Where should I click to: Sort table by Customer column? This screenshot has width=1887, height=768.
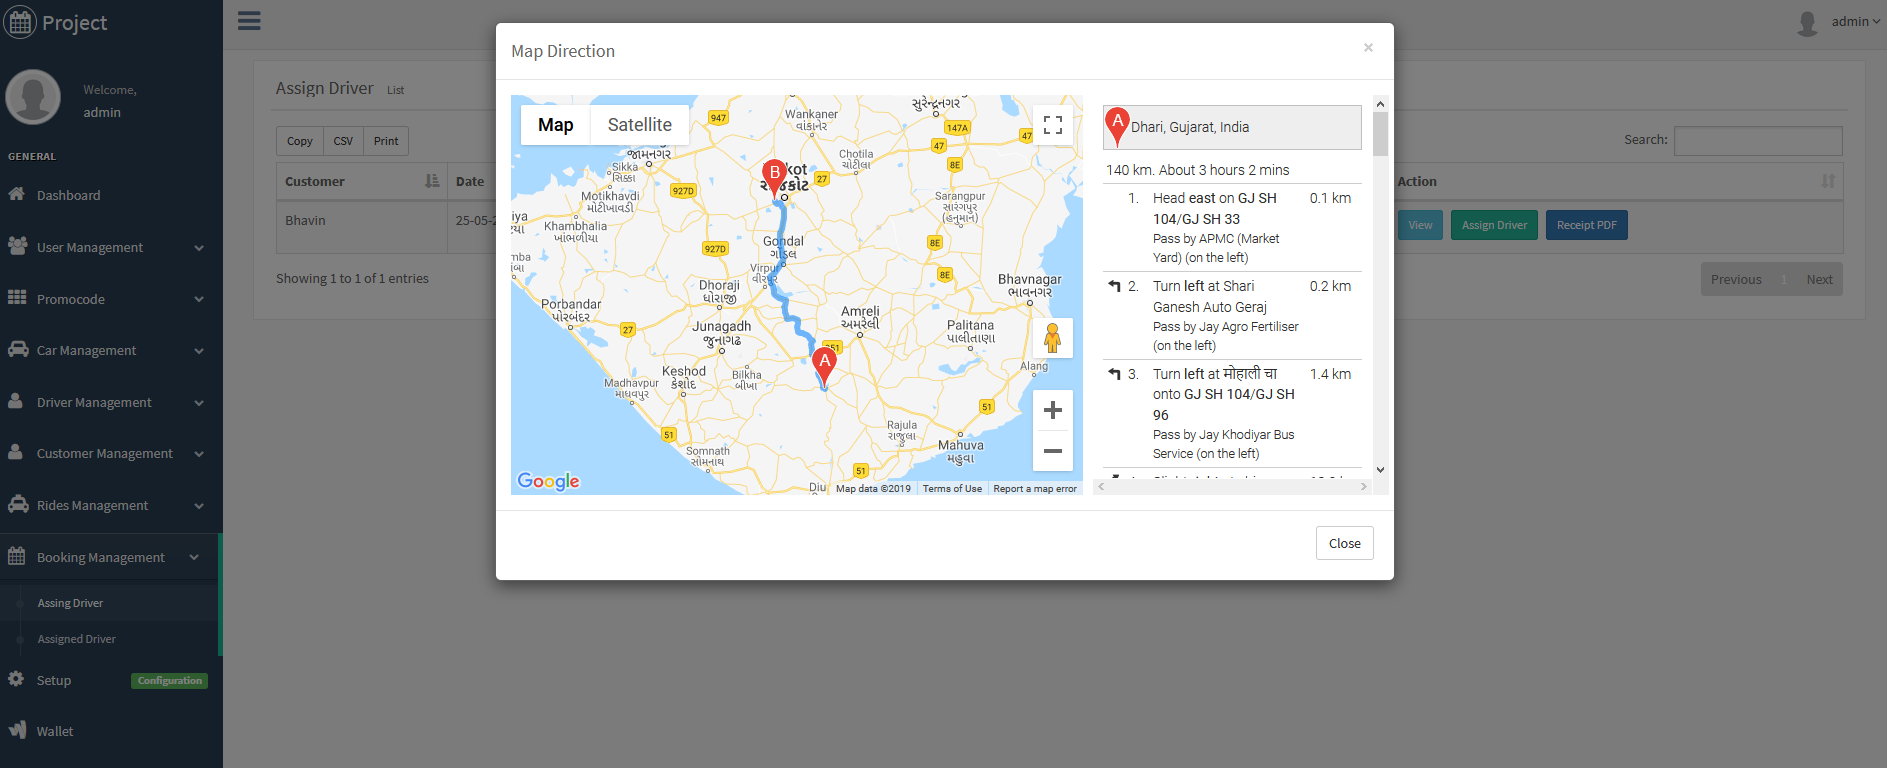tap(361, 181)
